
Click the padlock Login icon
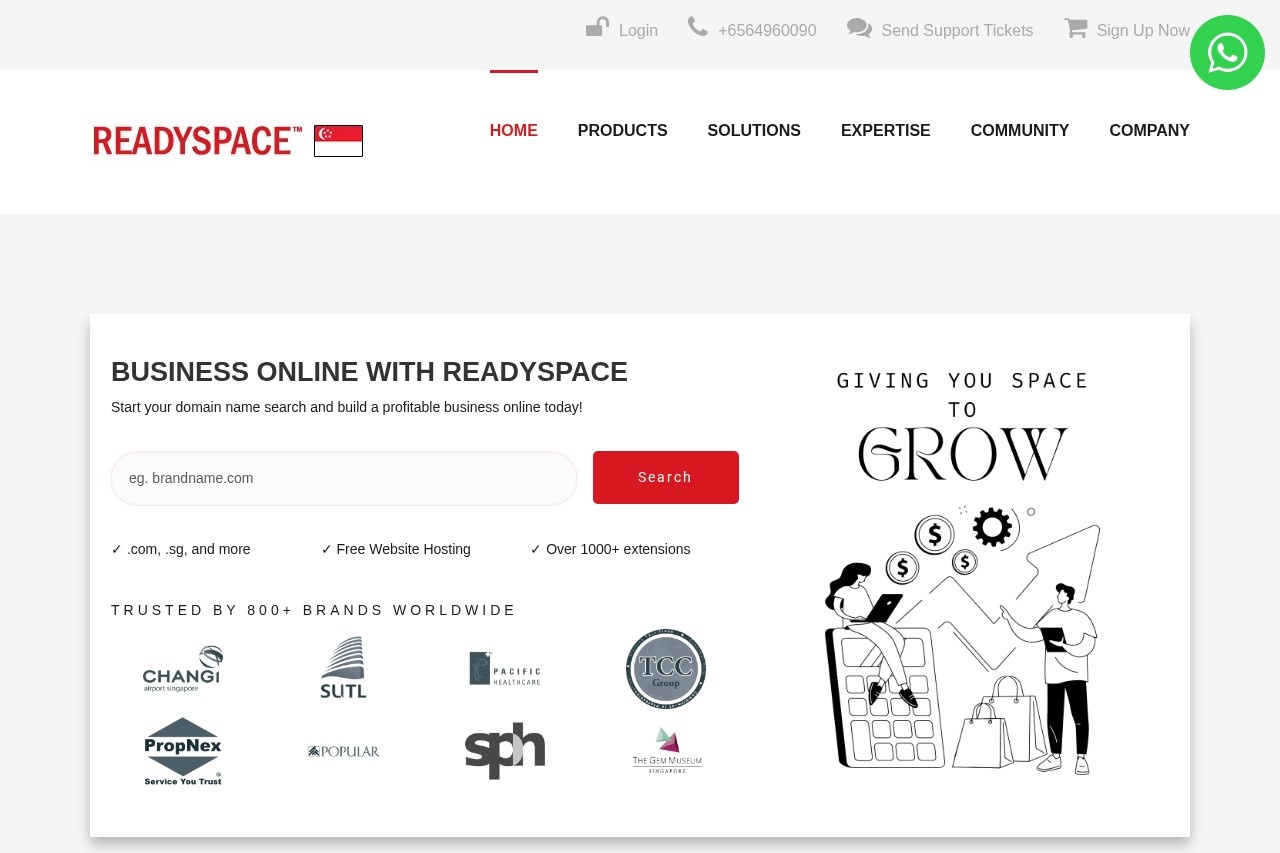point(597,28)
